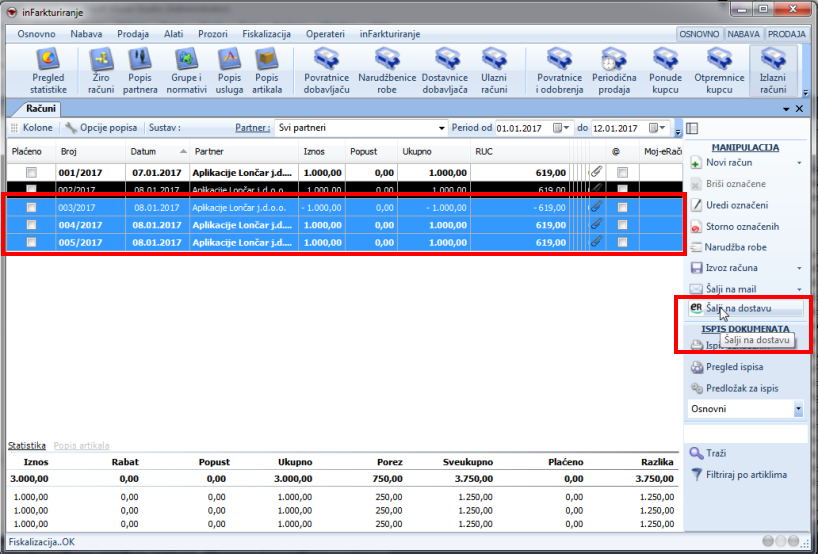Open Pregled ispisa
This screenshot has height=554, width=818.
click(727, 367)
